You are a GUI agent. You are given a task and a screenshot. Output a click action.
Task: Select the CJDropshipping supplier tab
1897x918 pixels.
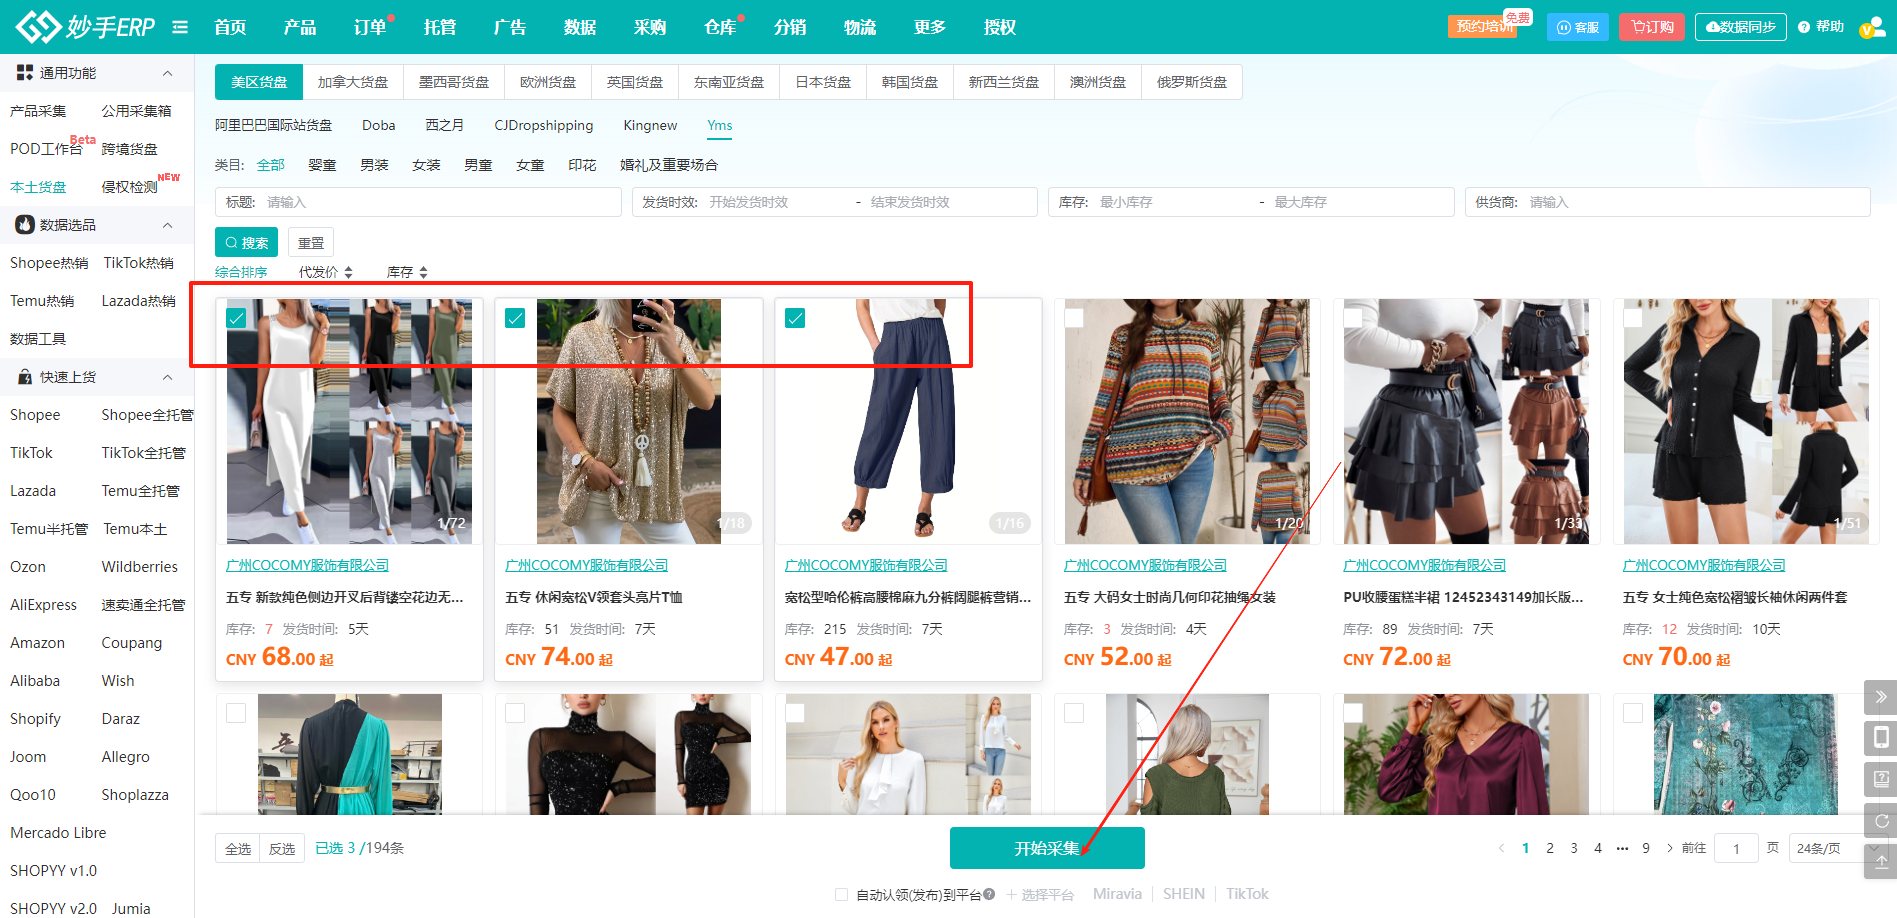point(544,125)
